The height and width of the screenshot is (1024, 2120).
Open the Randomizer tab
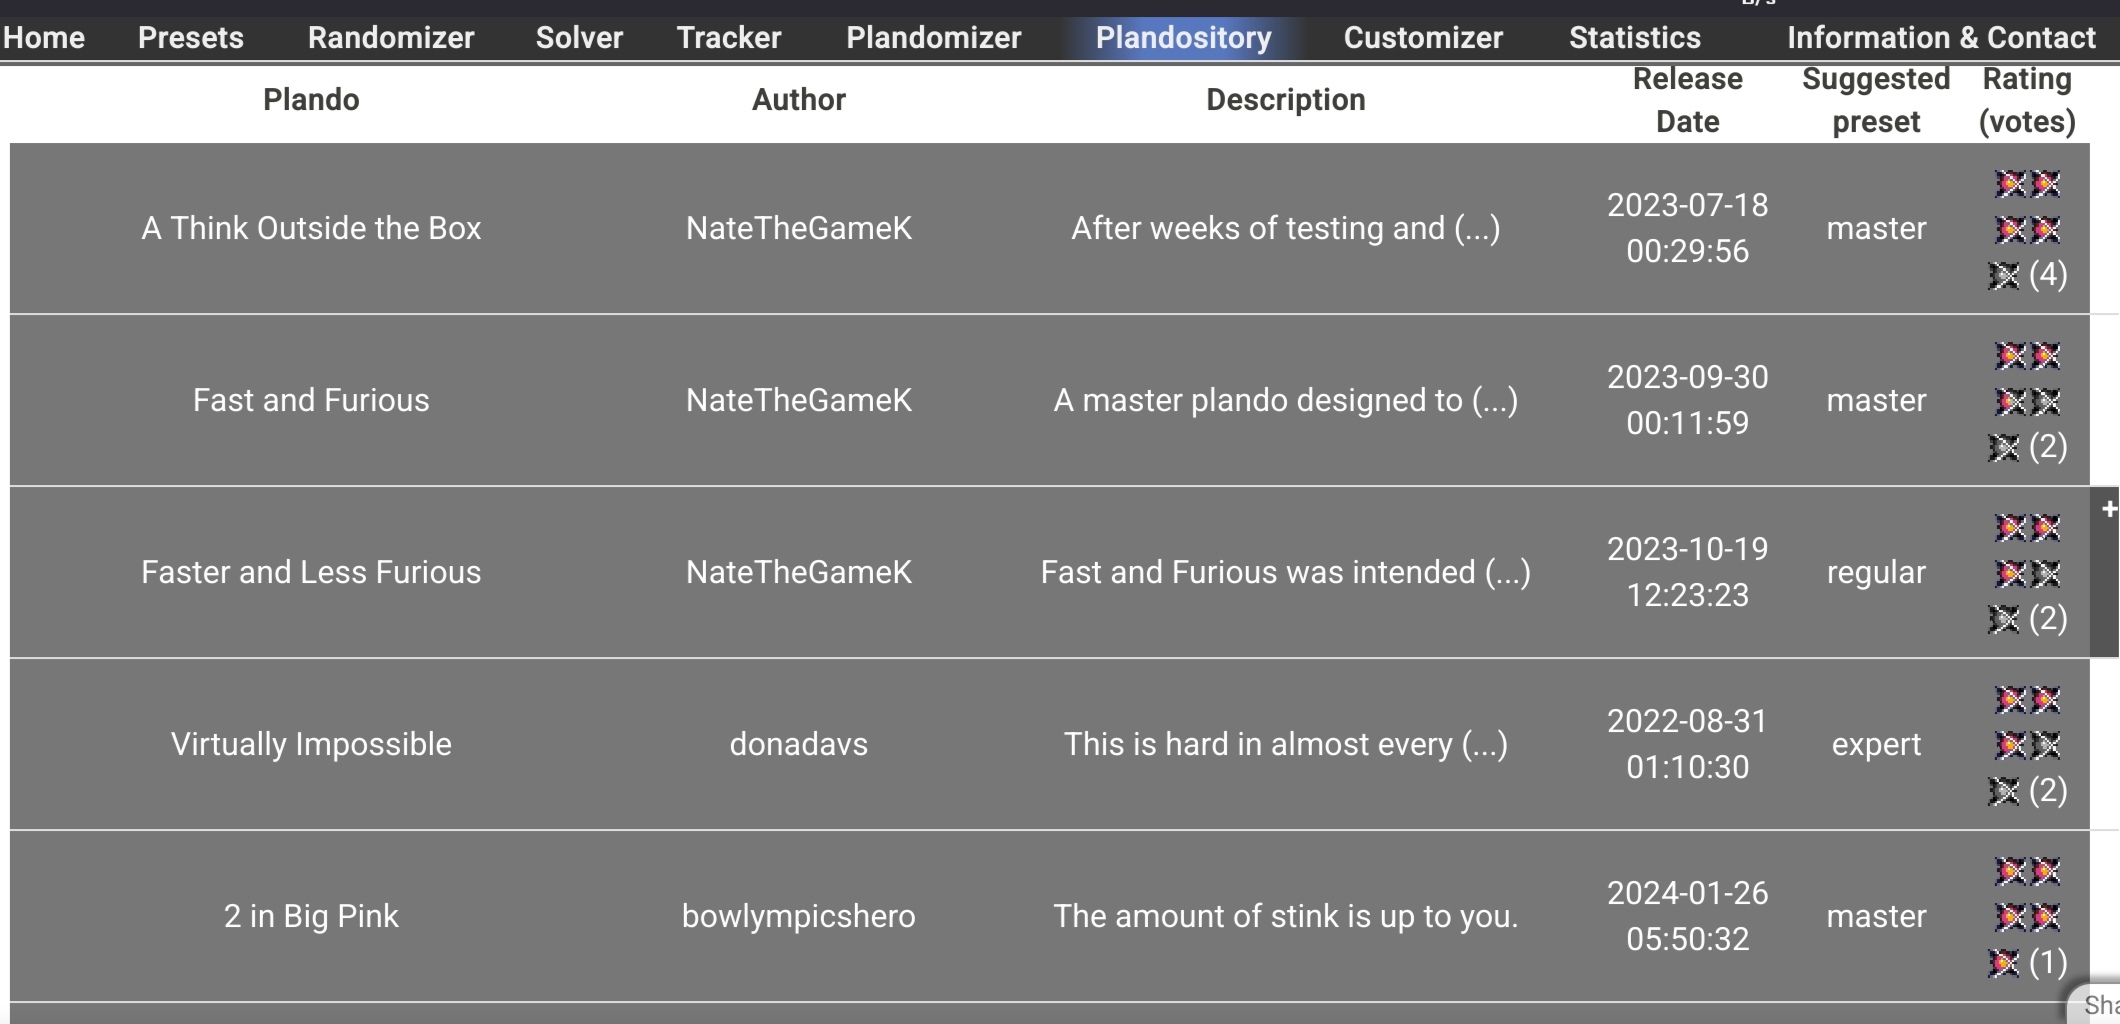pyautogui.click(x=391, y=38)
